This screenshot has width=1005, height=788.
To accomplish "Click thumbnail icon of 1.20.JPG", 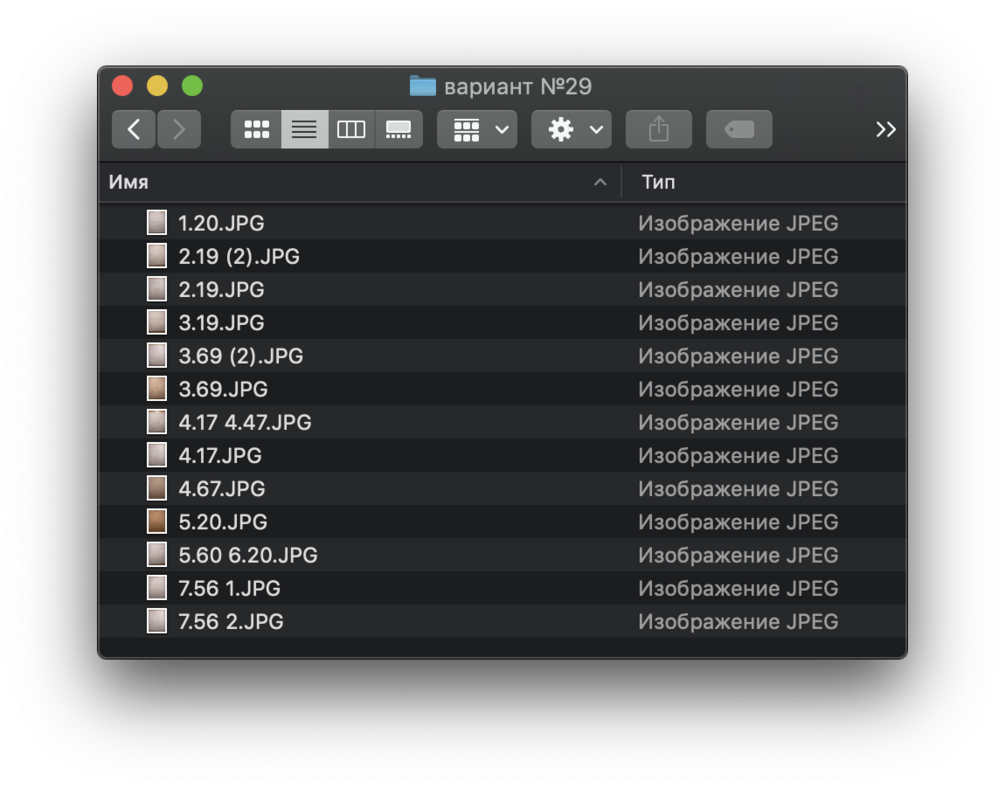I will 157,222.
